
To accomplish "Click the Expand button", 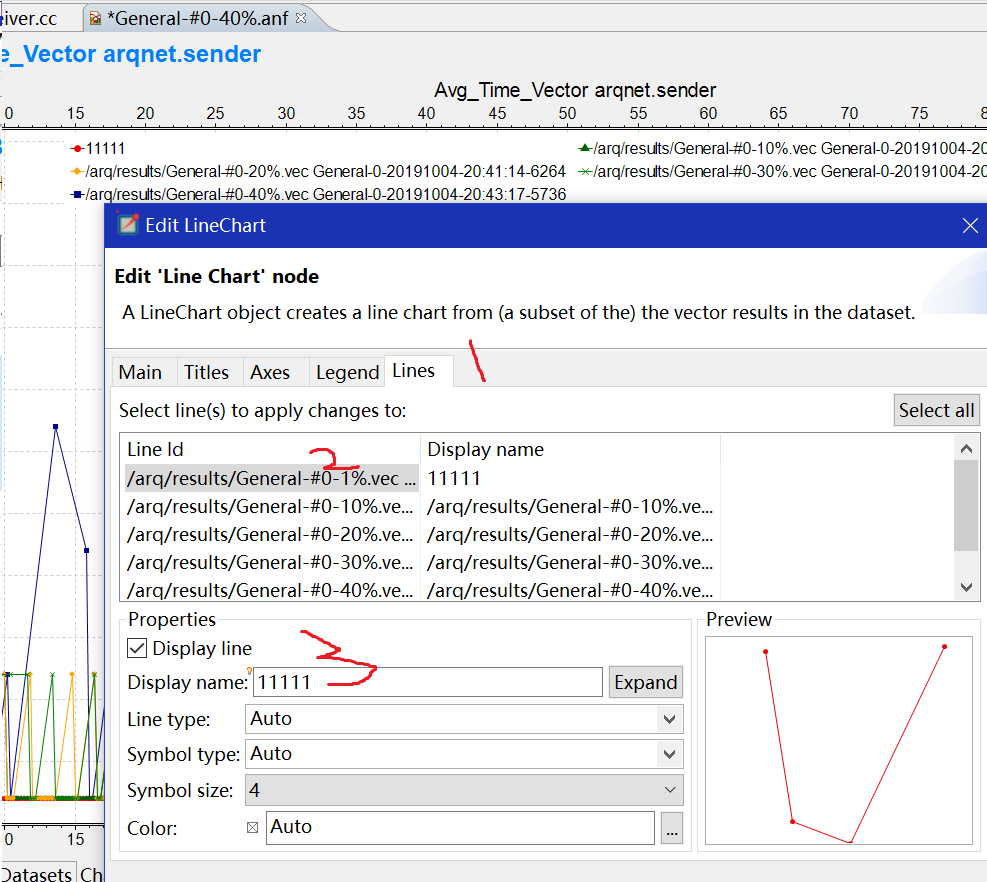I will pyautogui.click(x=646, y=682).
